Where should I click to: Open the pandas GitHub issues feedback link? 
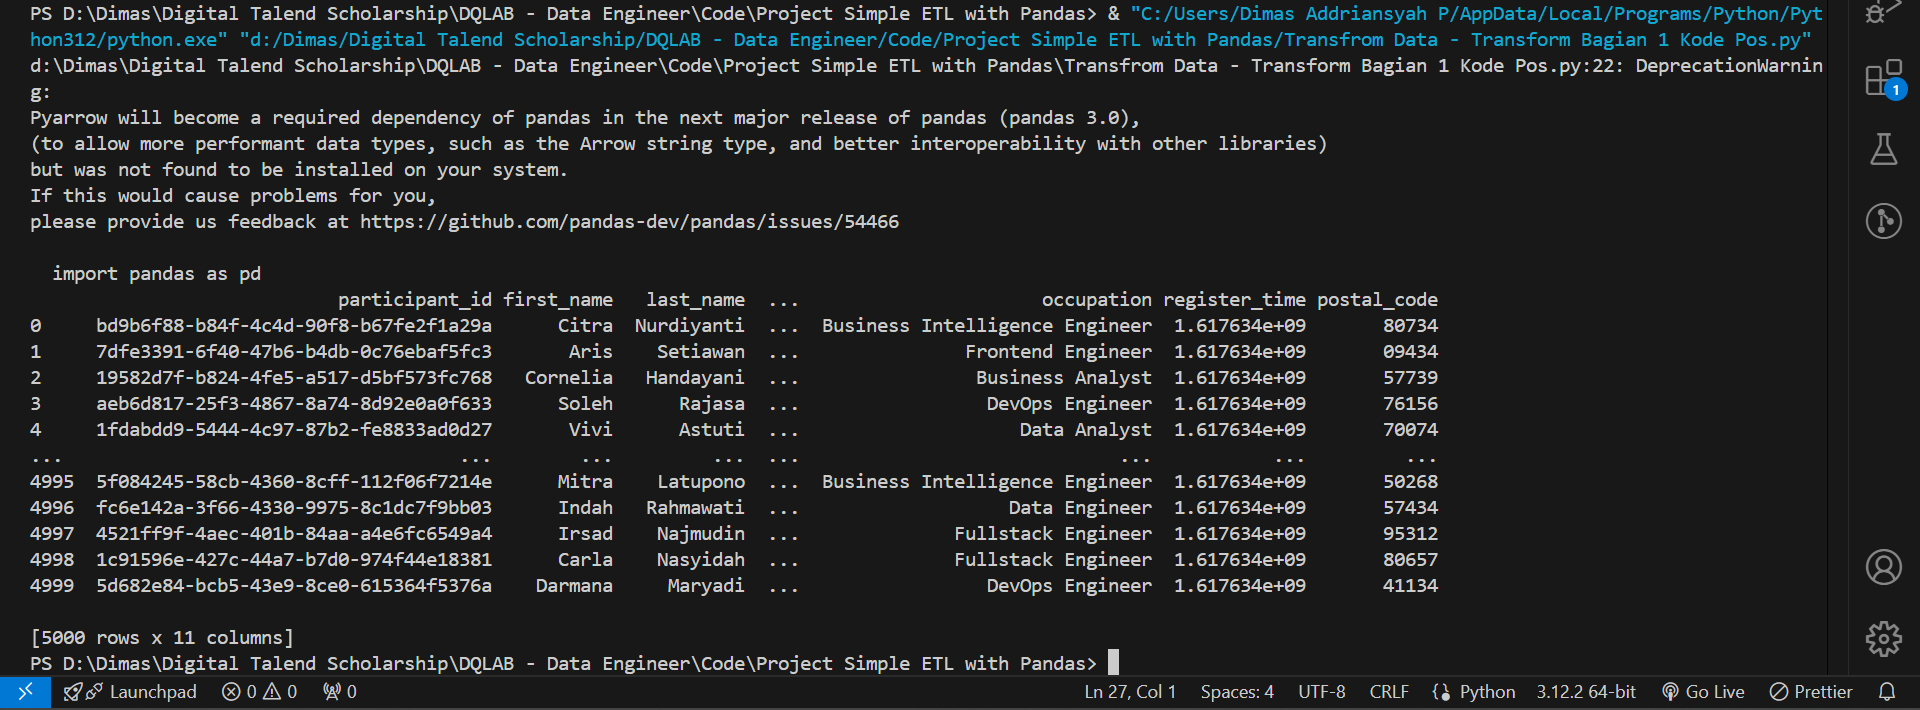click(x=629, y=222)
